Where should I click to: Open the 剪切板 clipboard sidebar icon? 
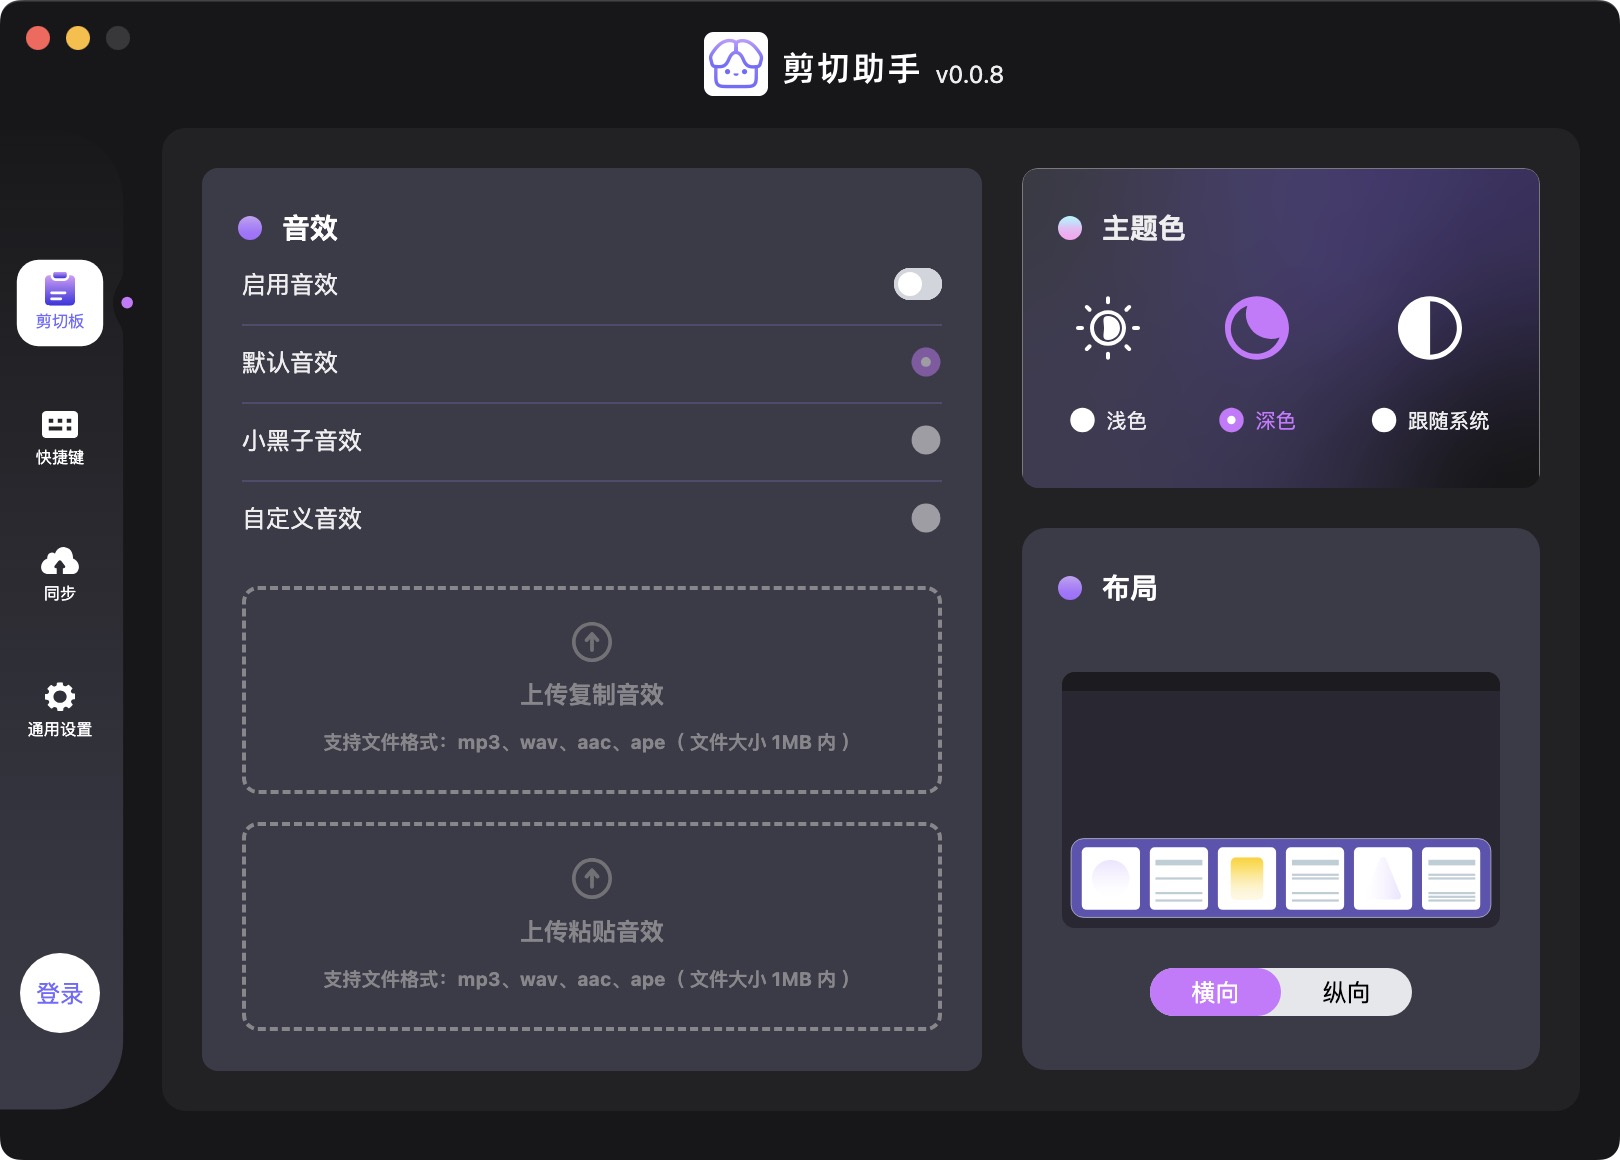tap(60, 302)
